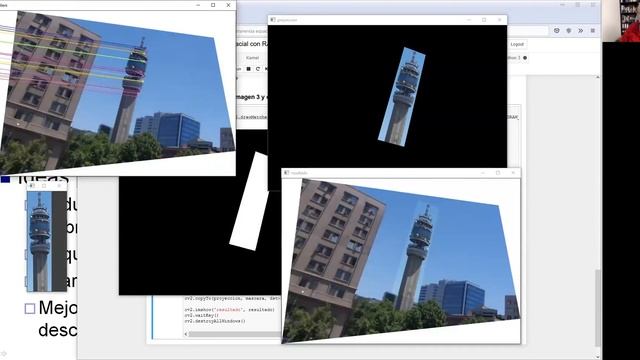
Task: Click the scroll-up arrow of notebook scrollbar
Action: point(598,78)
